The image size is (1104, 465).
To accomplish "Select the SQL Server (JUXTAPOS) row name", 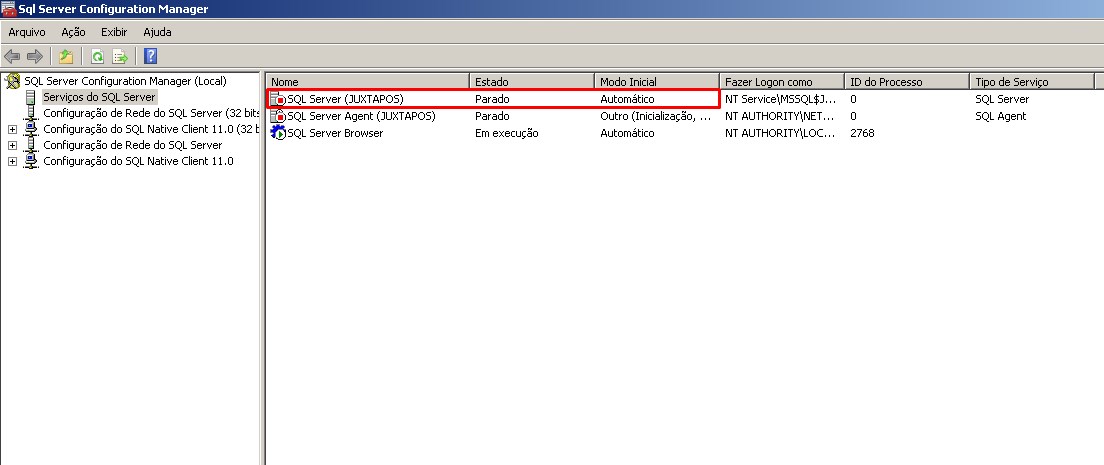I will [x=345, y=99].
